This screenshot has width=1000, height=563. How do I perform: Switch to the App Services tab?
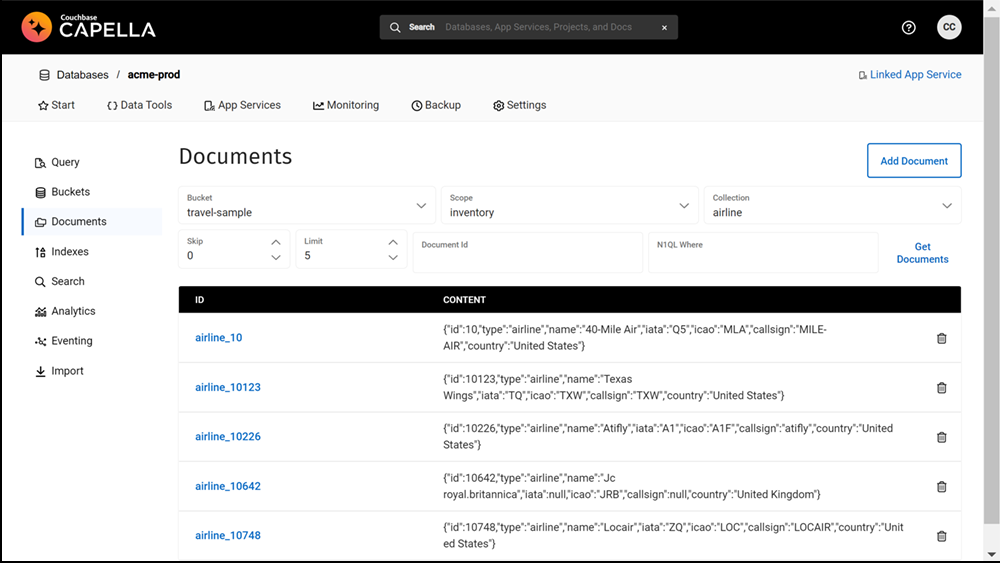coord(242,105)
